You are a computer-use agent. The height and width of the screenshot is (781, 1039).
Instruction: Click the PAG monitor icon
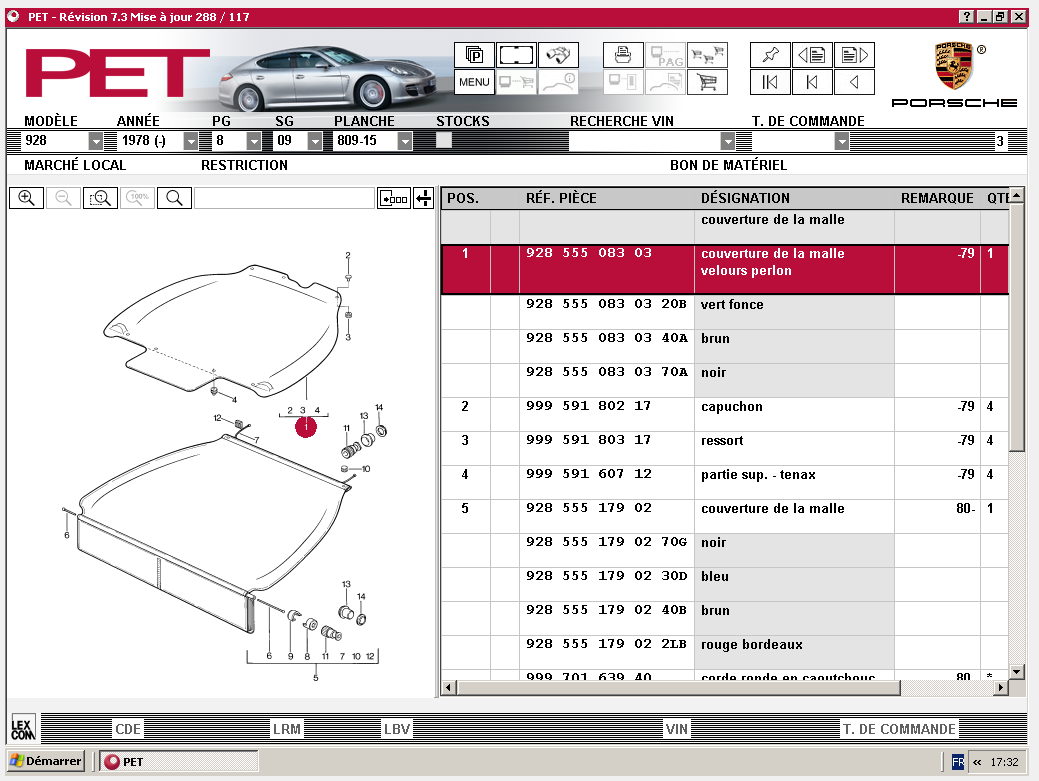coord(665,55)
